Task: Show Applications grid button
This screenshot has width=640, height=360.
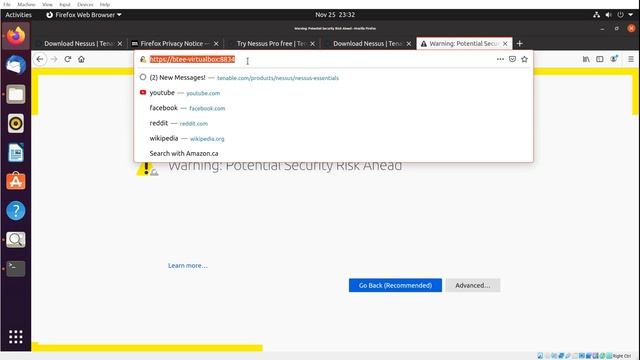Action: (x=16, y=337)
